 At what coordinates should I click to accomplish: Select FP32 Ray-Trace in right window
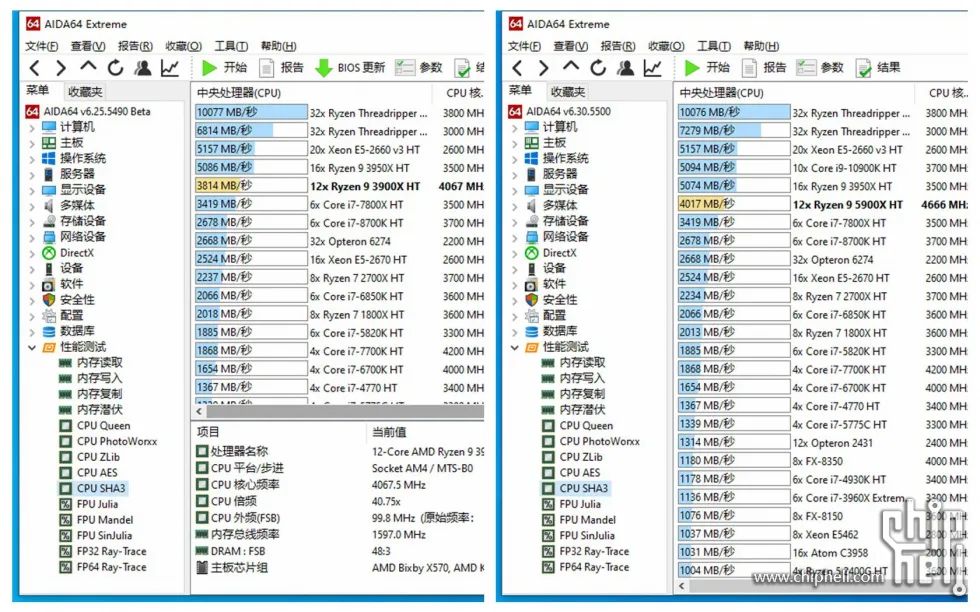pyautogui.click(x=594, y=551)
